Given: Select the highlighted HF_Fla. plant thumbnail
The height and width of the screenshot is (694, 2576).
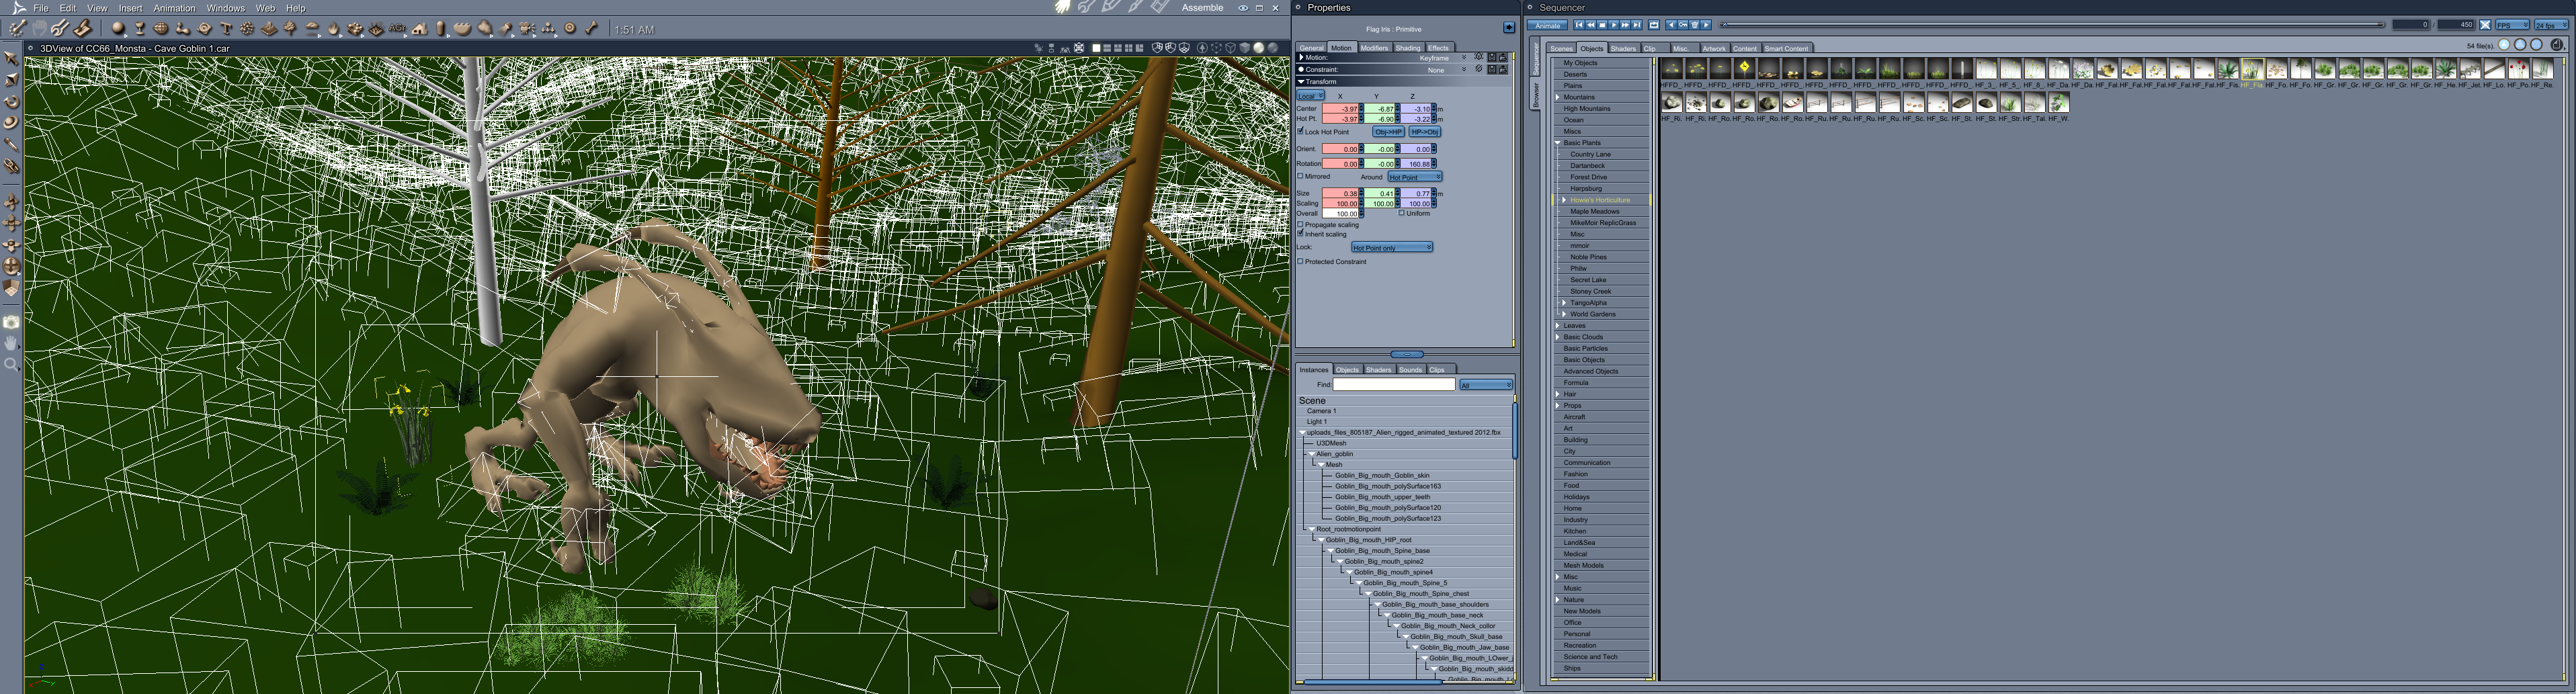Looking at the screenshot, I should [2252, 69].
